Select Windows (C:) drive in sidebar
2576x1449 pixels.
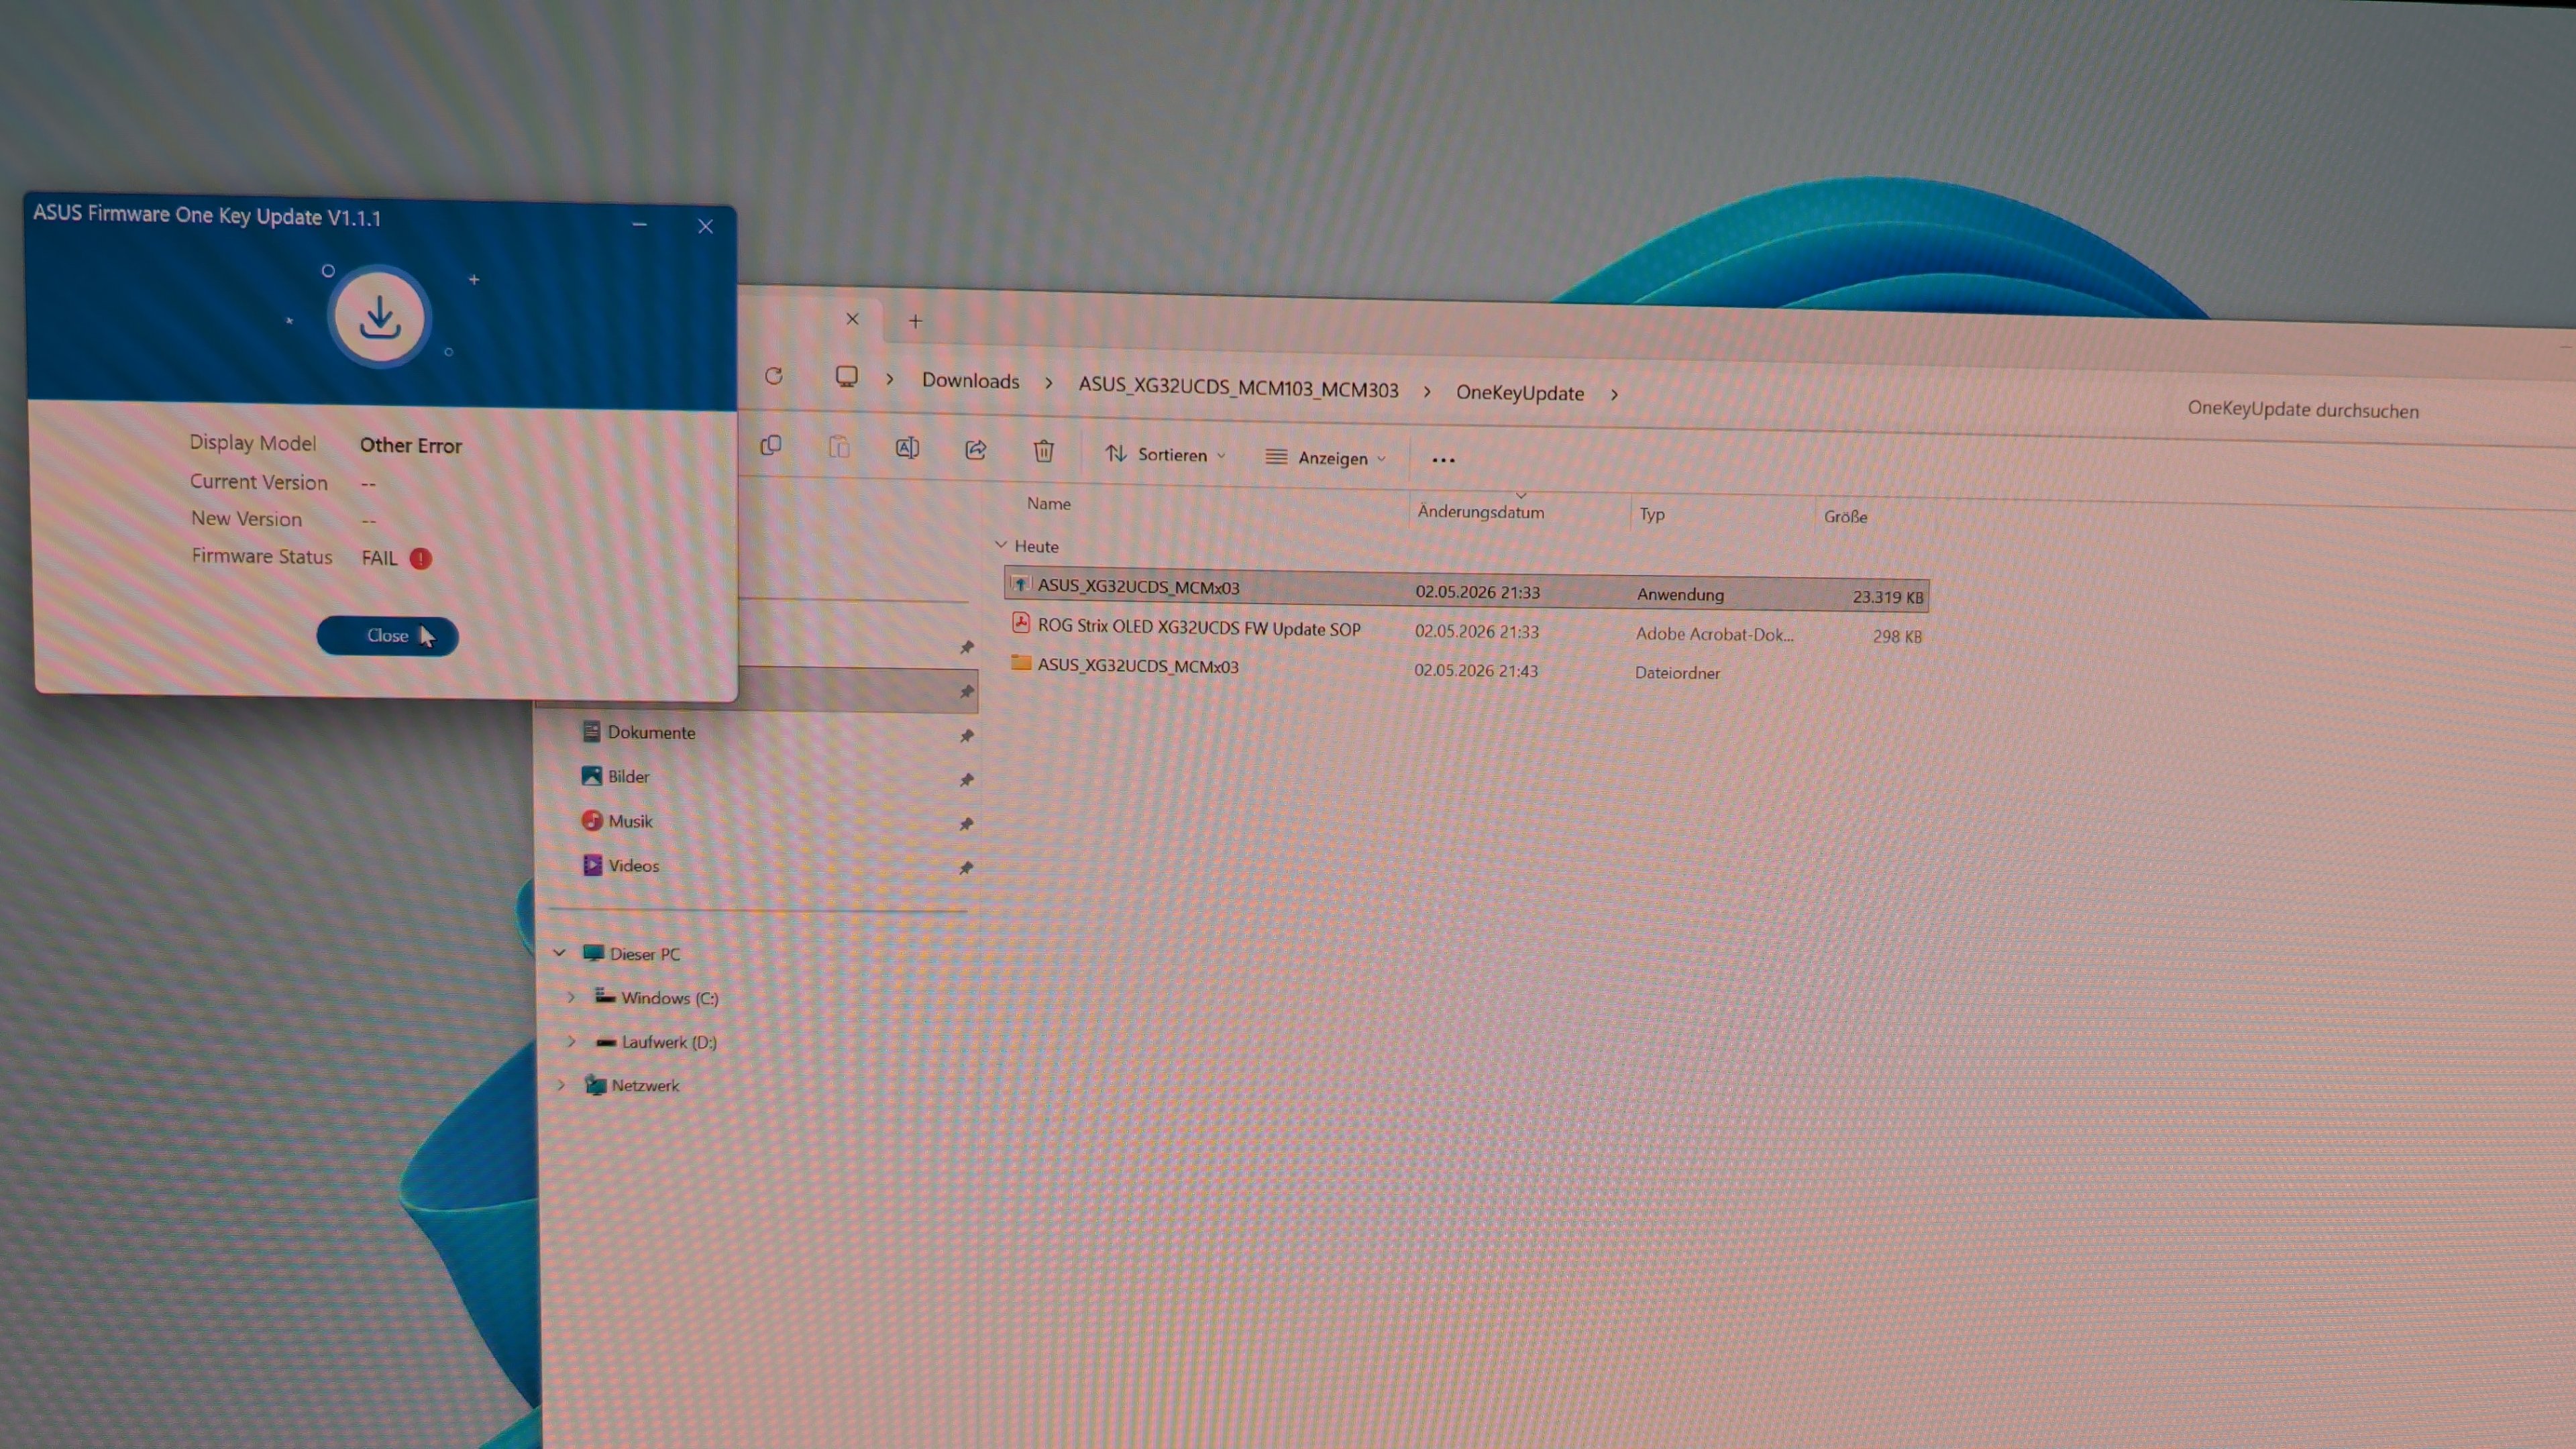click(x=669, y=999)
